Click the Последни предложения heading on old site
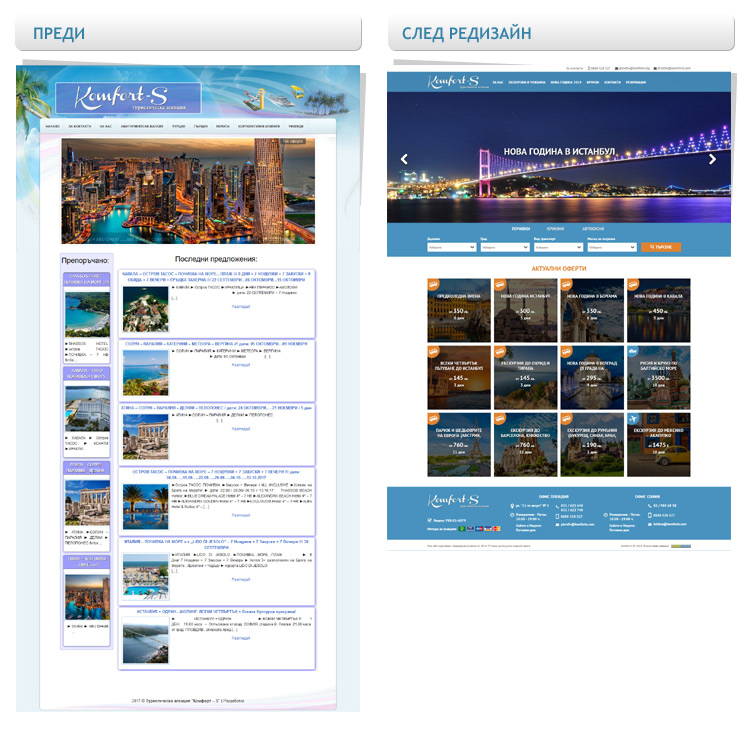This screenshot has height=735, width=752. pos(216,259)
